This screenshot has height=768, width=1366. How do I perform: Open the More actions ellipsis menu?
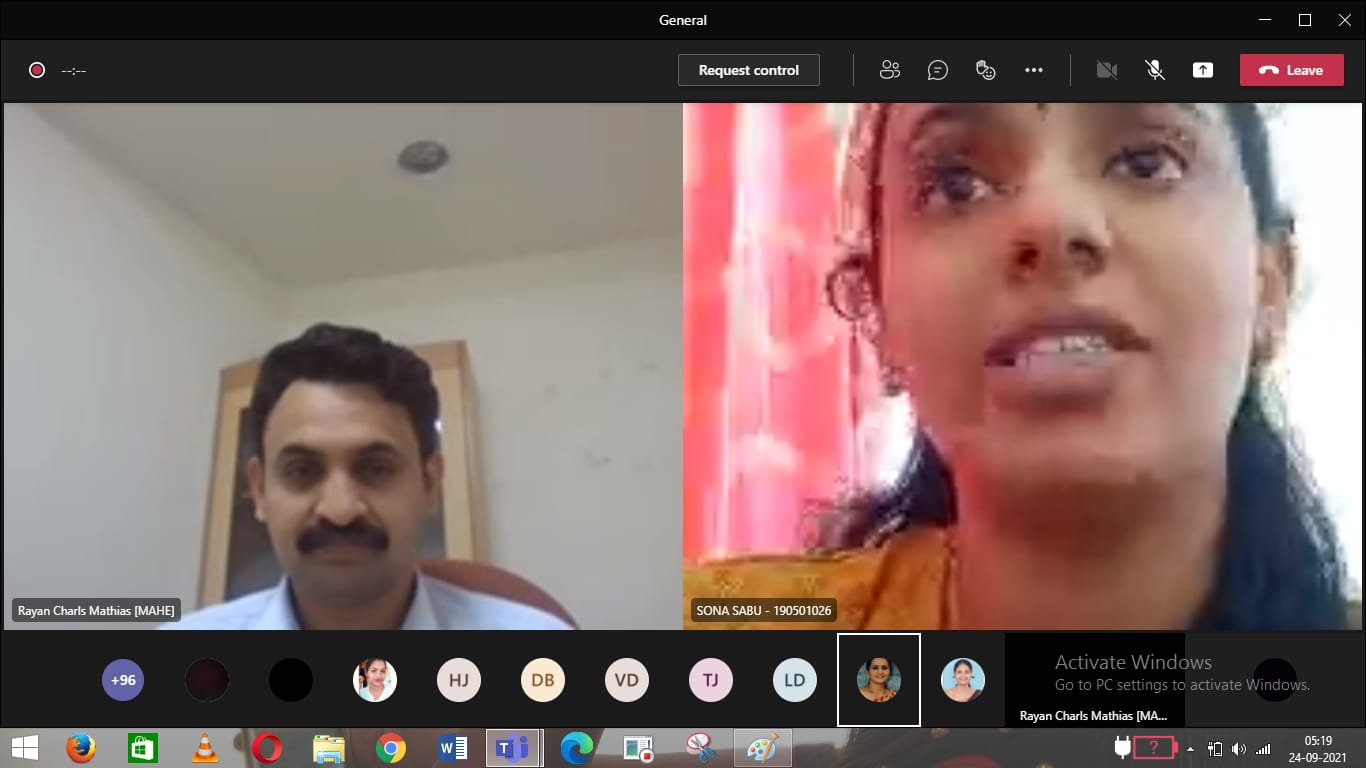1034,70
